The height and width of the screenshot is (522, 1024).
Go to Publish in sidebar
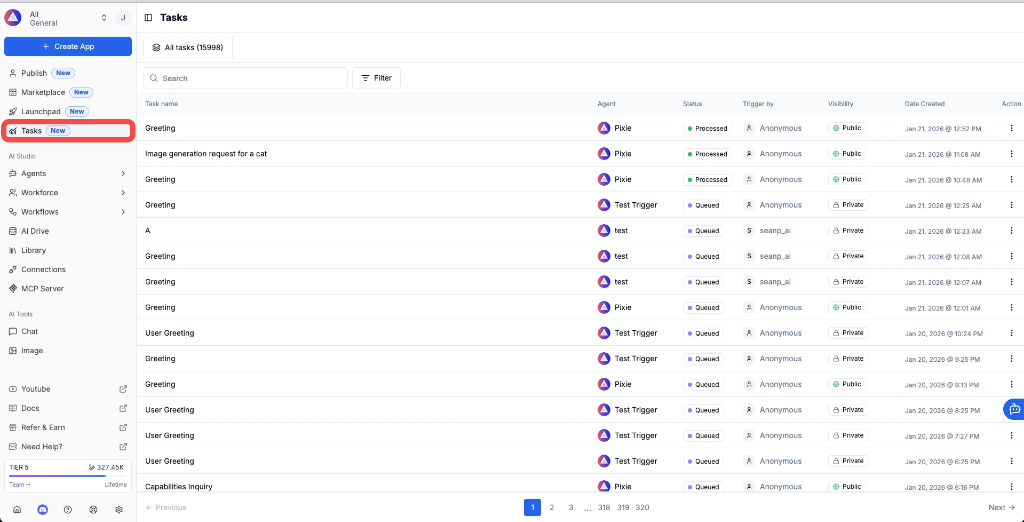click(x=68, y=73)
